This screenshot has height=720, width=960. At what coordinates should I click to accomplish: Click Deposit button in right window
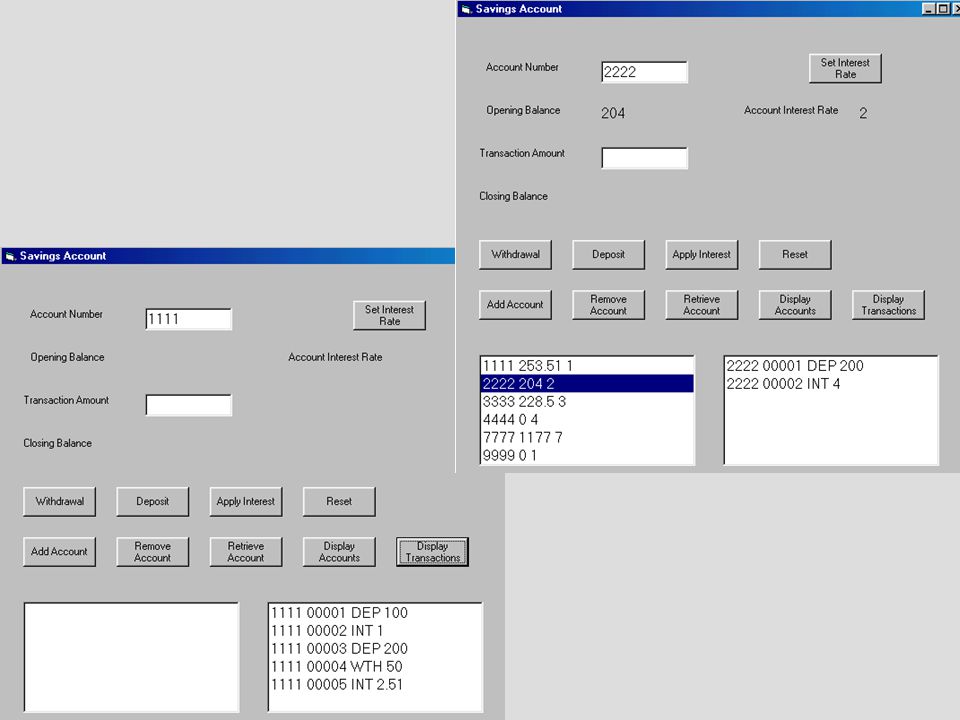pyautogui.click(x=609, y=255)
